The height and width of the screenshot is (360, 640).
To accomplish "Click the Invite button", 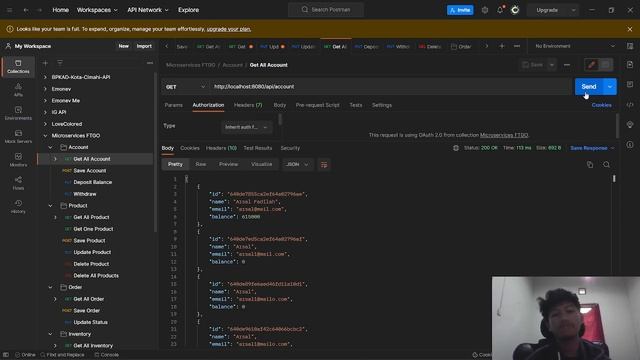I will point(460,10).
